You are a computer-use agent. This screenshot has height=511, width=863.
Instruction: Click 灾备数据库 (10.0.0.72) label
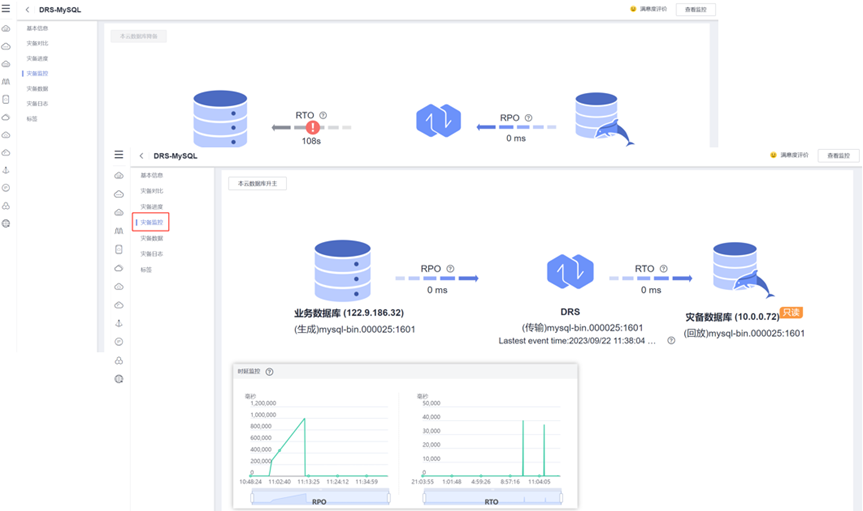[732, 317]
